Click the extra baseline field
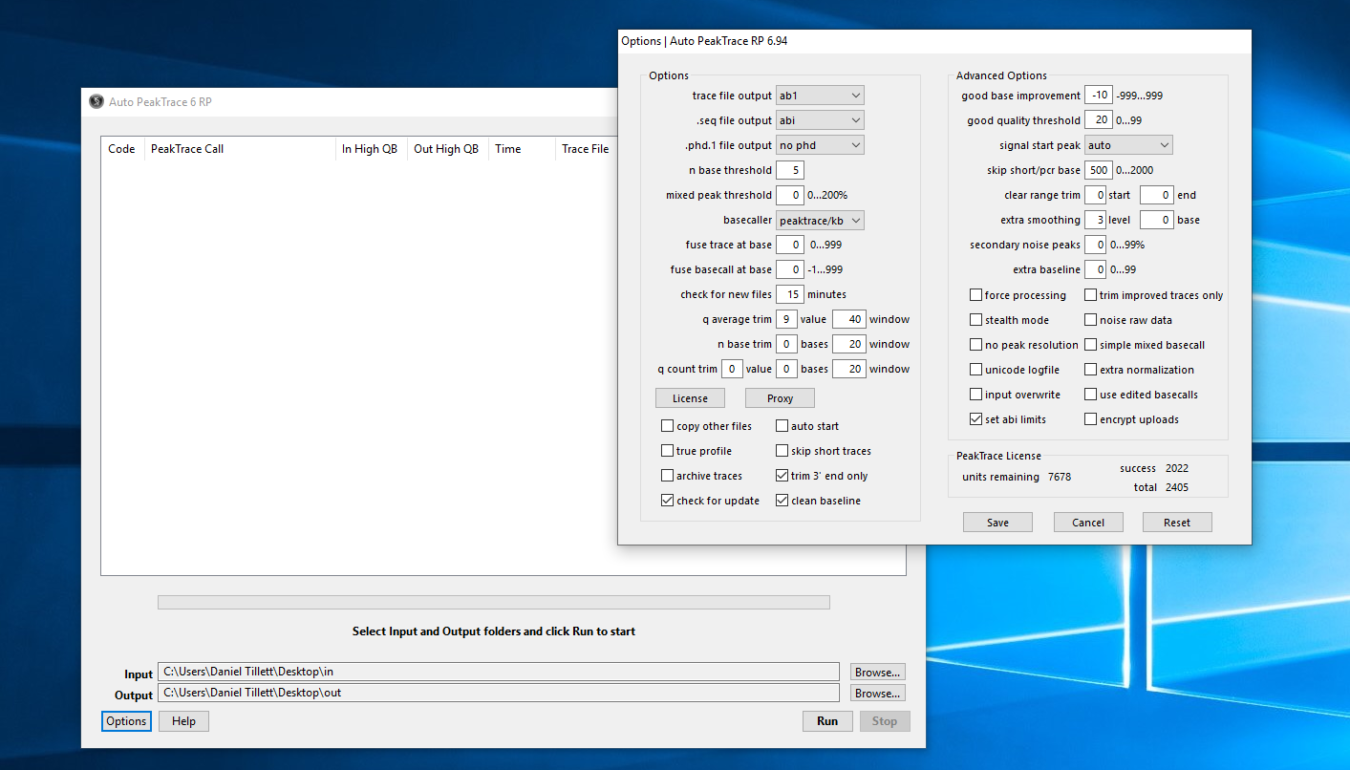This screenshot has height=770, width=1350. [1095, 270]
